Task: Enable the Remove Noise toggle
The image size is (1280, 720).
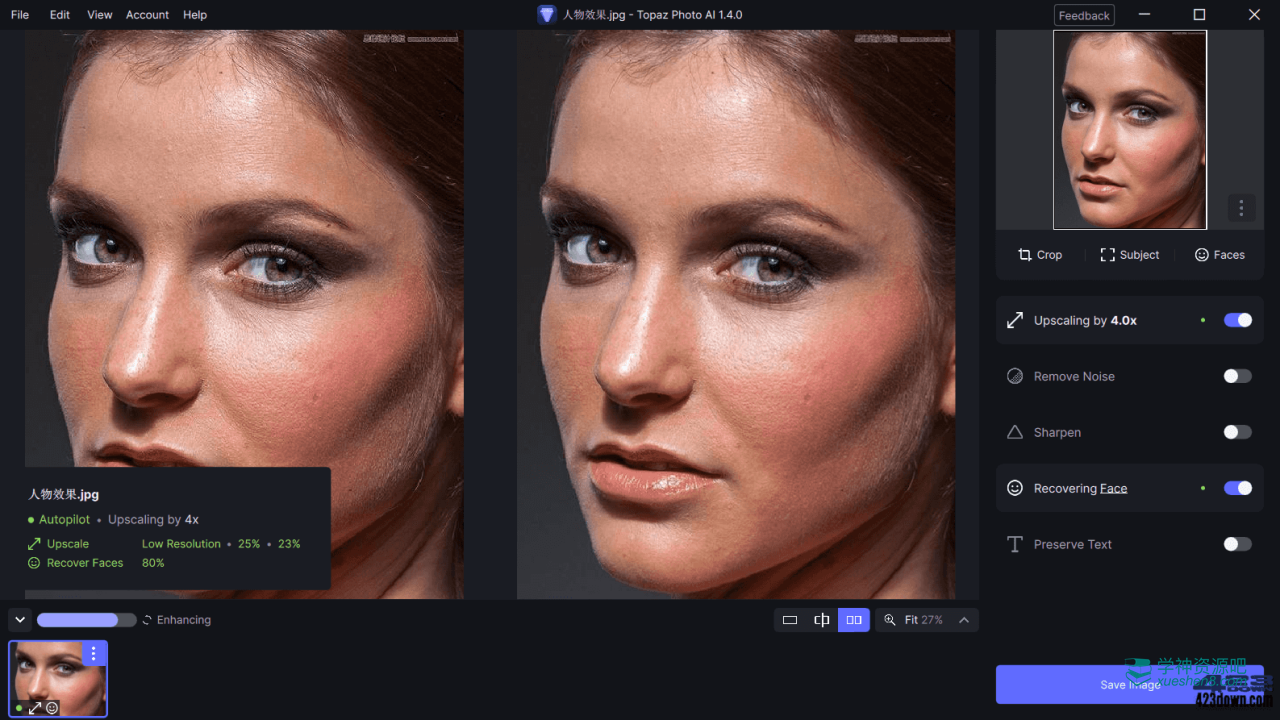Action: coord(1237,376)
